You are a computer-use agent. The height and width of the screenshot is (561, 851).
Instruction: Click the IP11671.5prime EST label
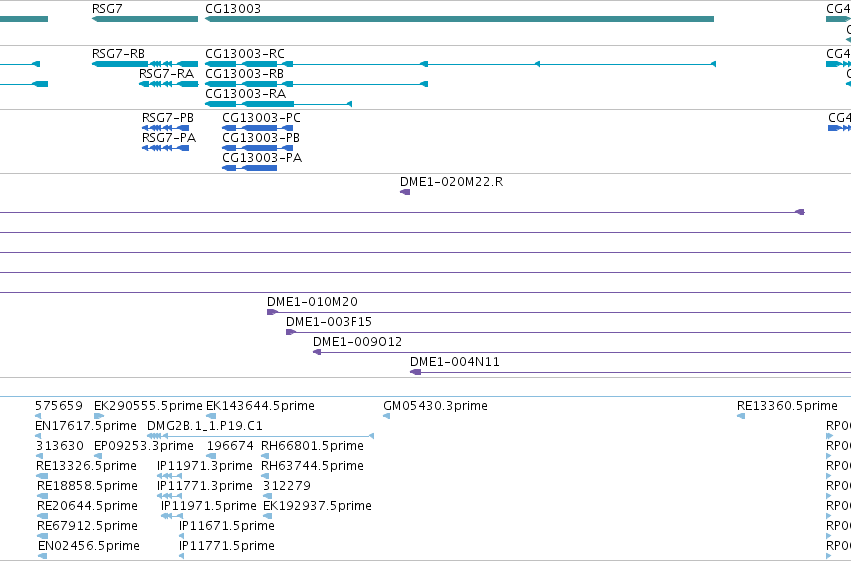227,526
